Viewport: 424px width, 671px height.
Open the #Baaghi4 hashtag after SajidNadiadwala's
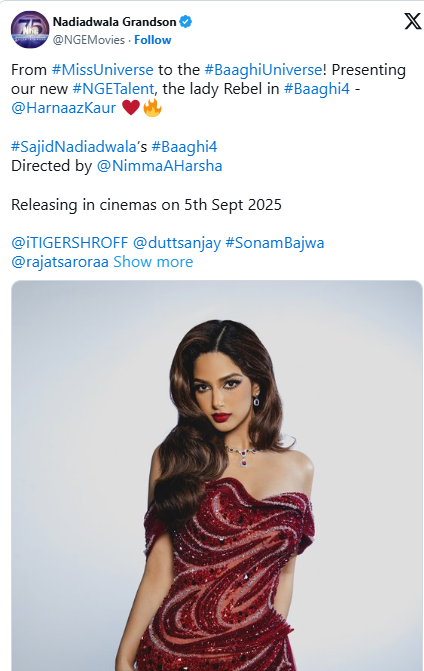click(x=184, y=147)
